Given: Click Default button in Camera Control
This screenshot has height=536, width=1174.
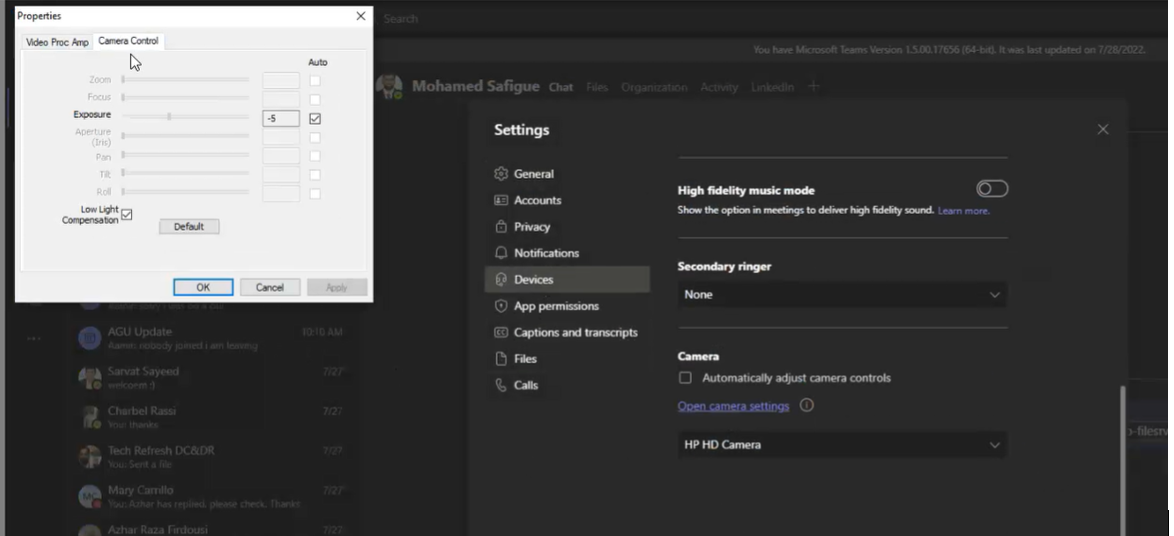Looking at the screenshot, I should click(189, 226).
